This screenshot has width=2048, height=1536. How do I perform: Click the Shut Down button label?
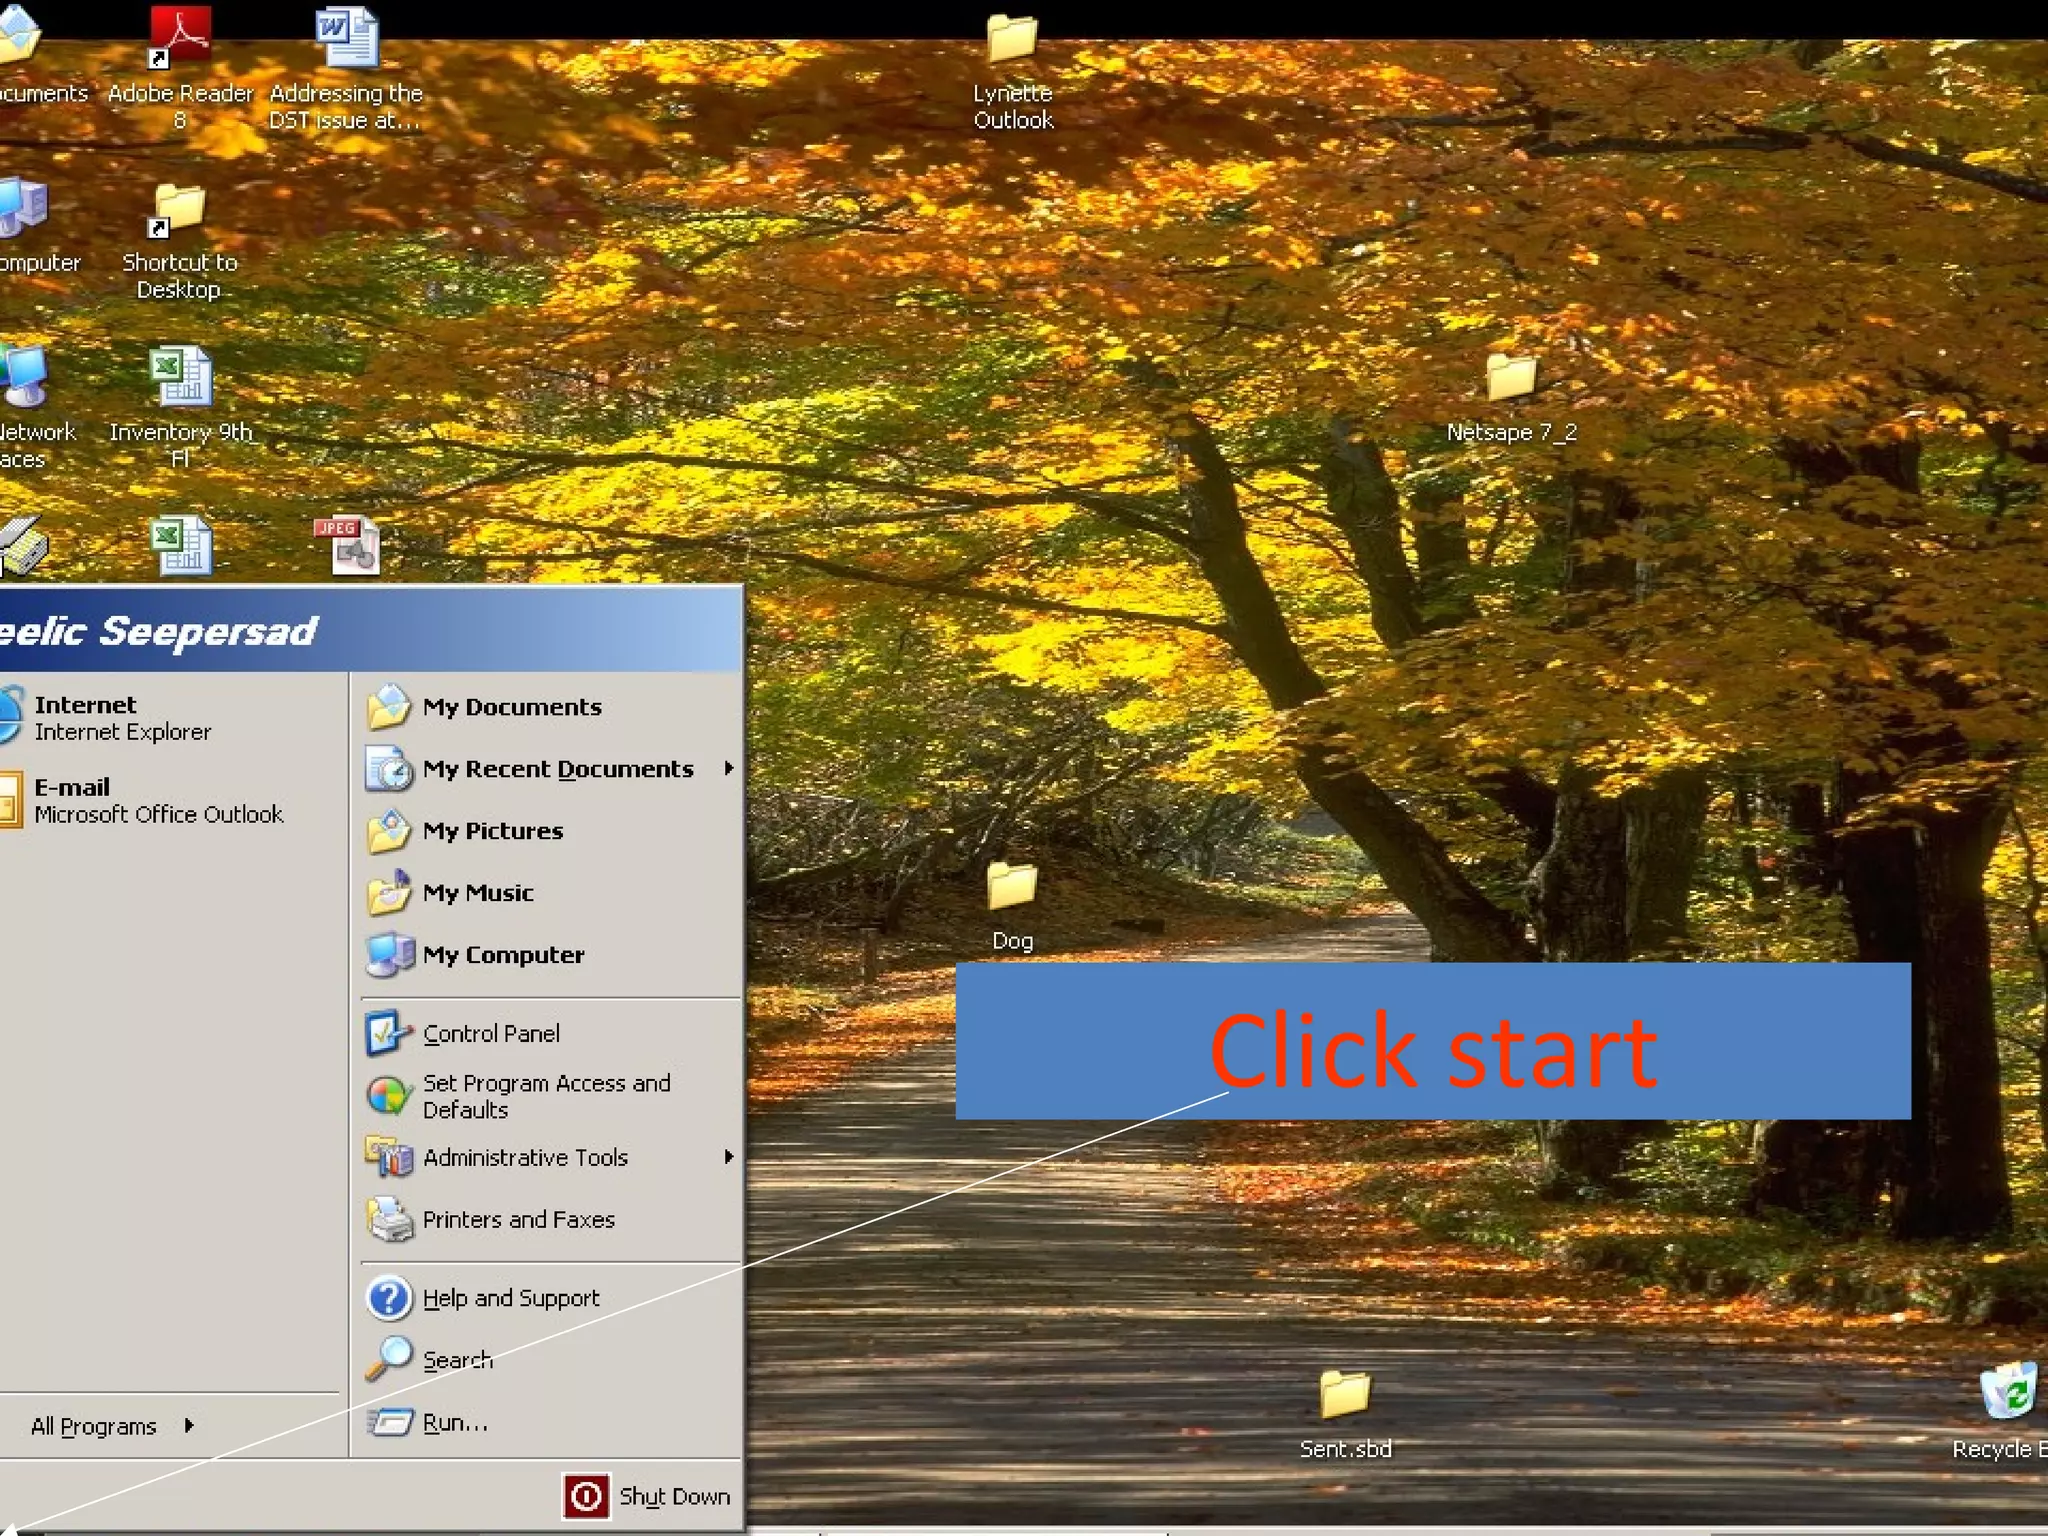coord(674,1496)
